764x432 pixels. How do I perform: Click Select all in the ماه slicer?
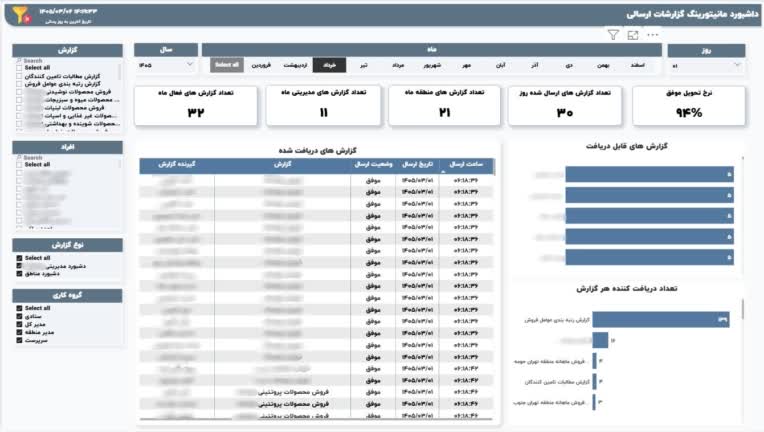pos(227,65)
